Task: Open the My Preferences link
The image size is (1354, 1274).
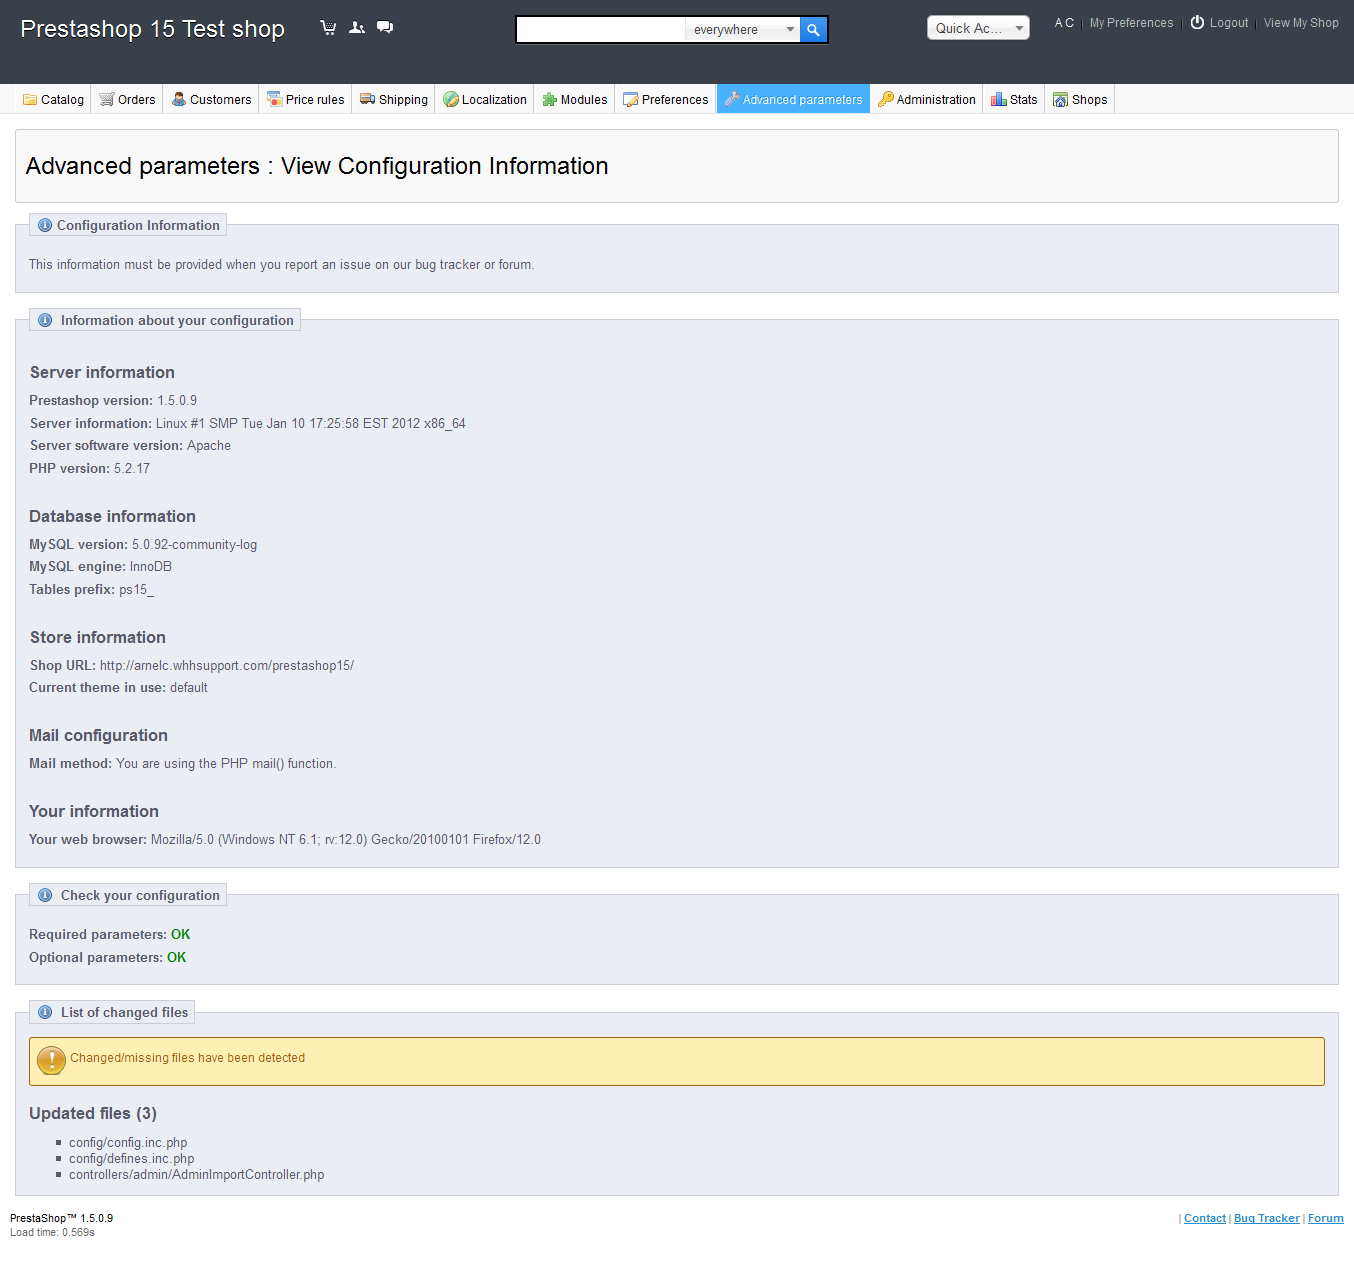Action: point(1131,23)
